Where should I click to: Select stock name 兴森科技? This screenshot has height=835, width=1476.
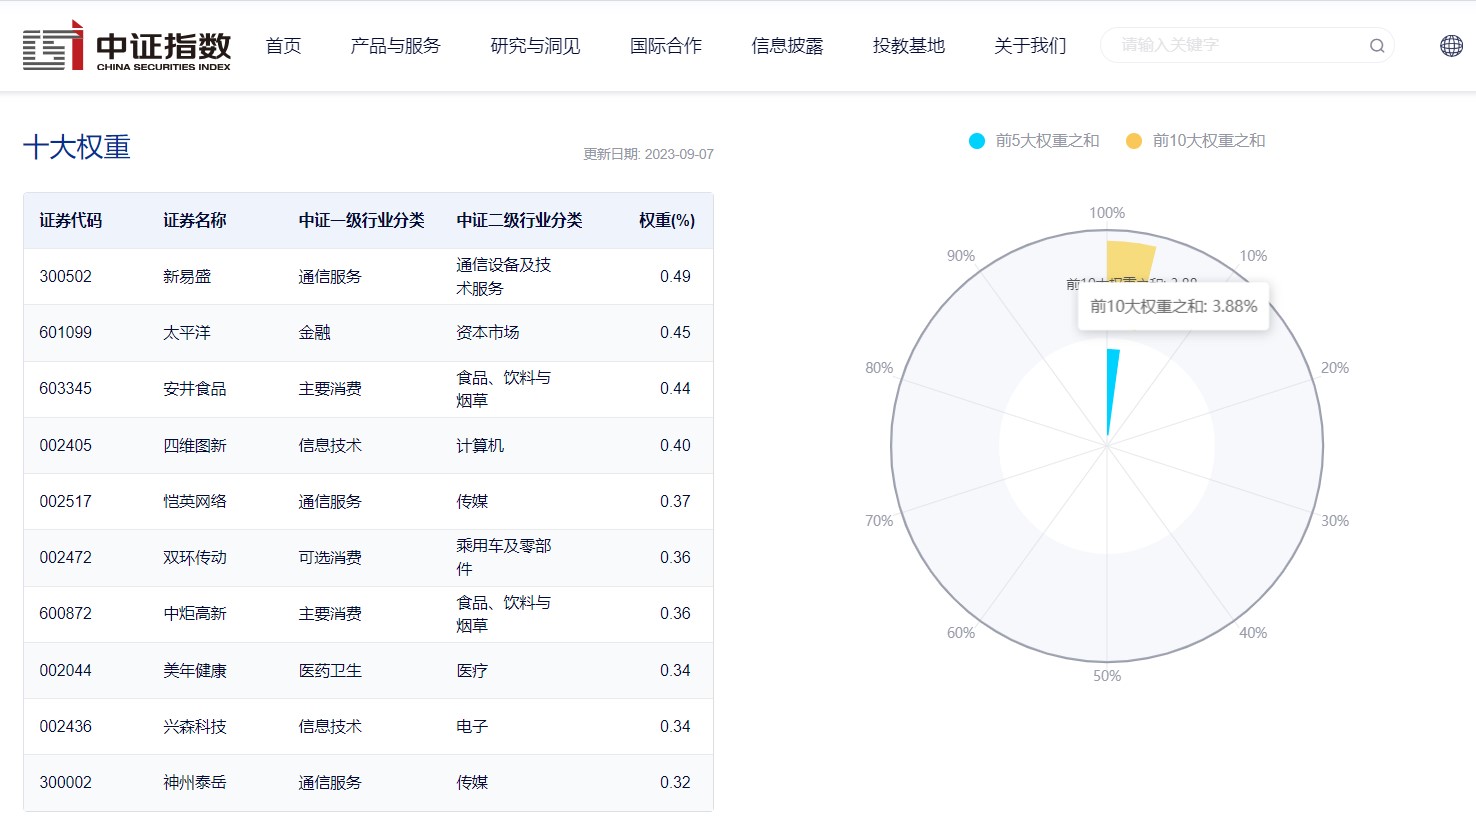pos(195,726)
